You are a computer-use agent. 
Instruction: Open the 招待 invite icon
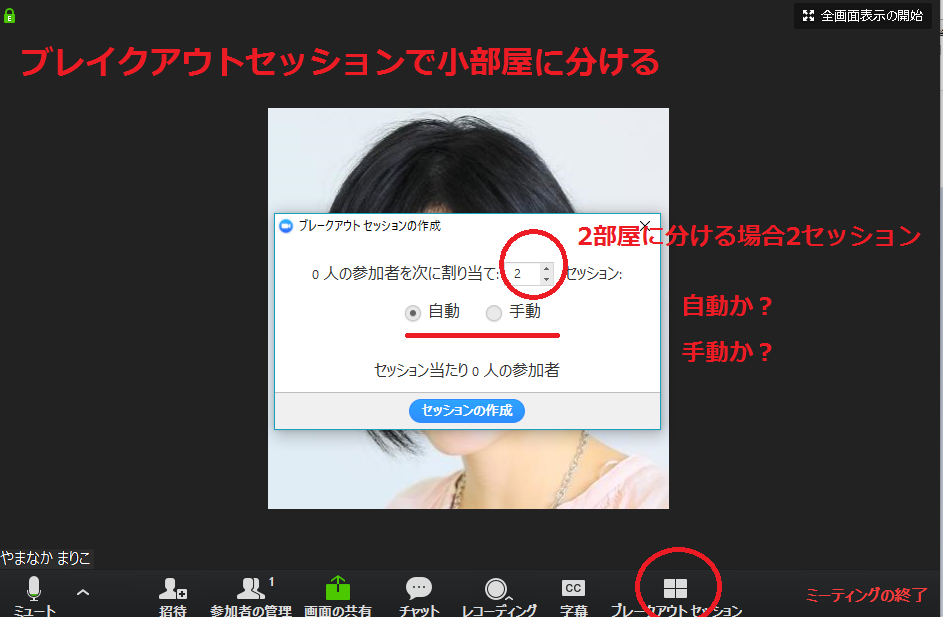pyautogui.click(x=173, y=595)
